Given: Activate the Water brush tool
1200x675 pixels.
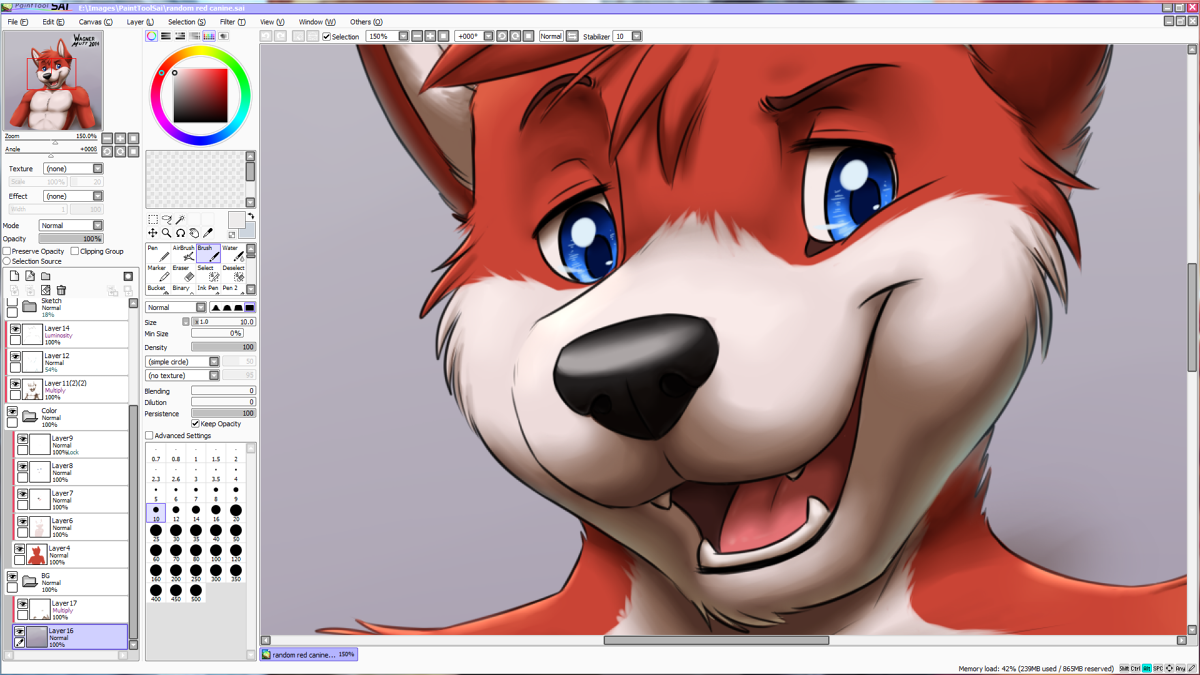Looking at the screenshot, I should (232, 253).
